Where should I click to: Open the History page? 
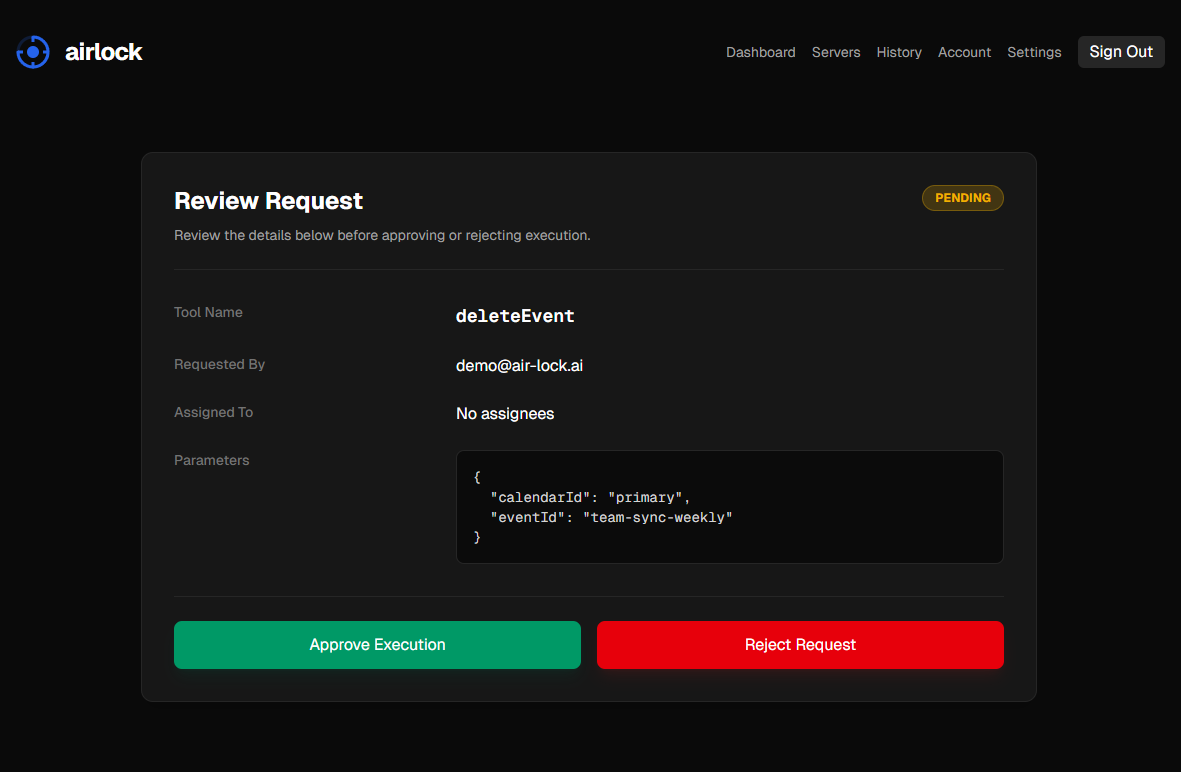pyautogui.click(x=899, y=52)
